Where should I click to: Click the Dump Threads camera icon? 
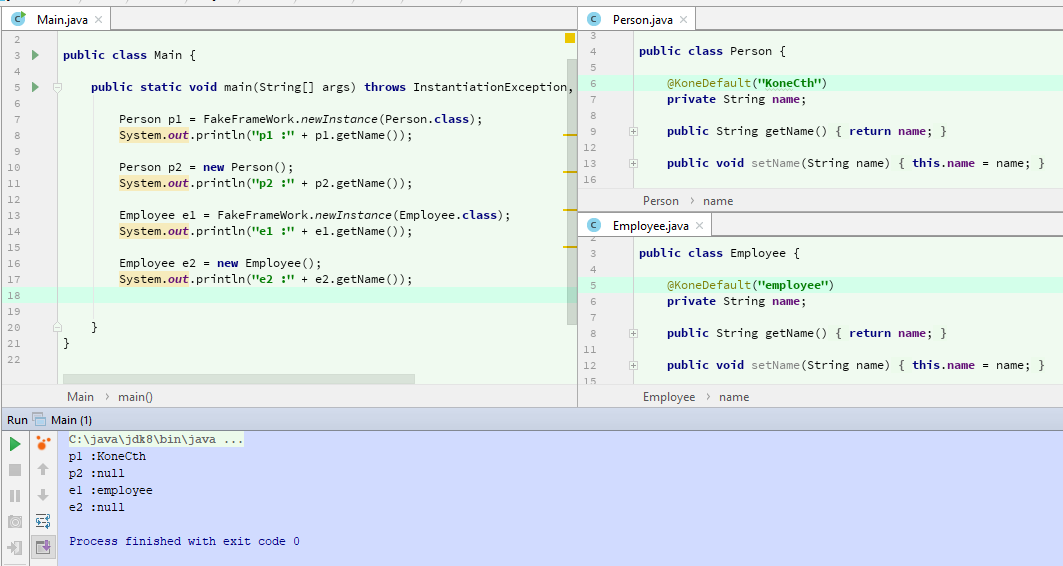[15, 521]
